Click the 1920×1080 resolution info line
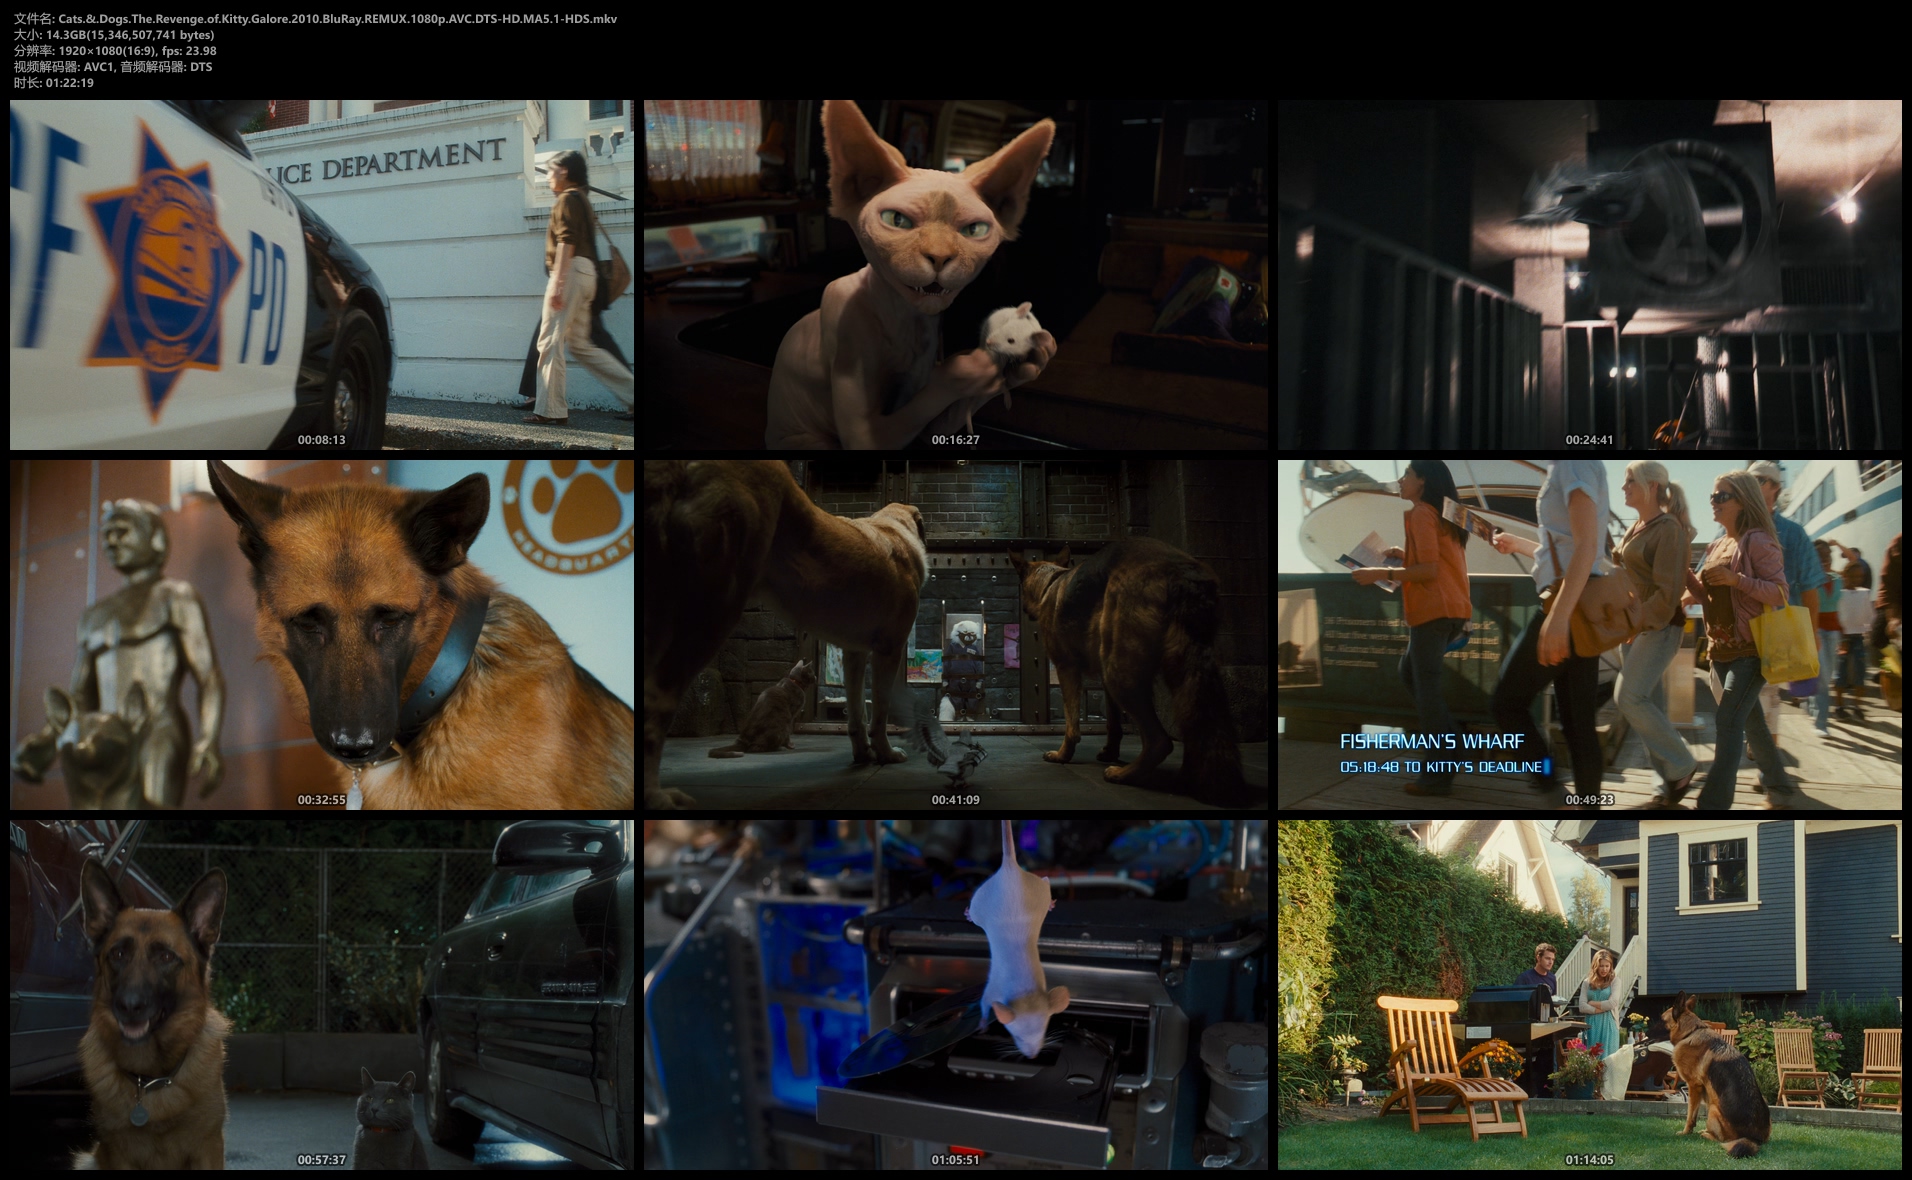The height and width of the screenshot is (1180, 1912). (115, 51)
